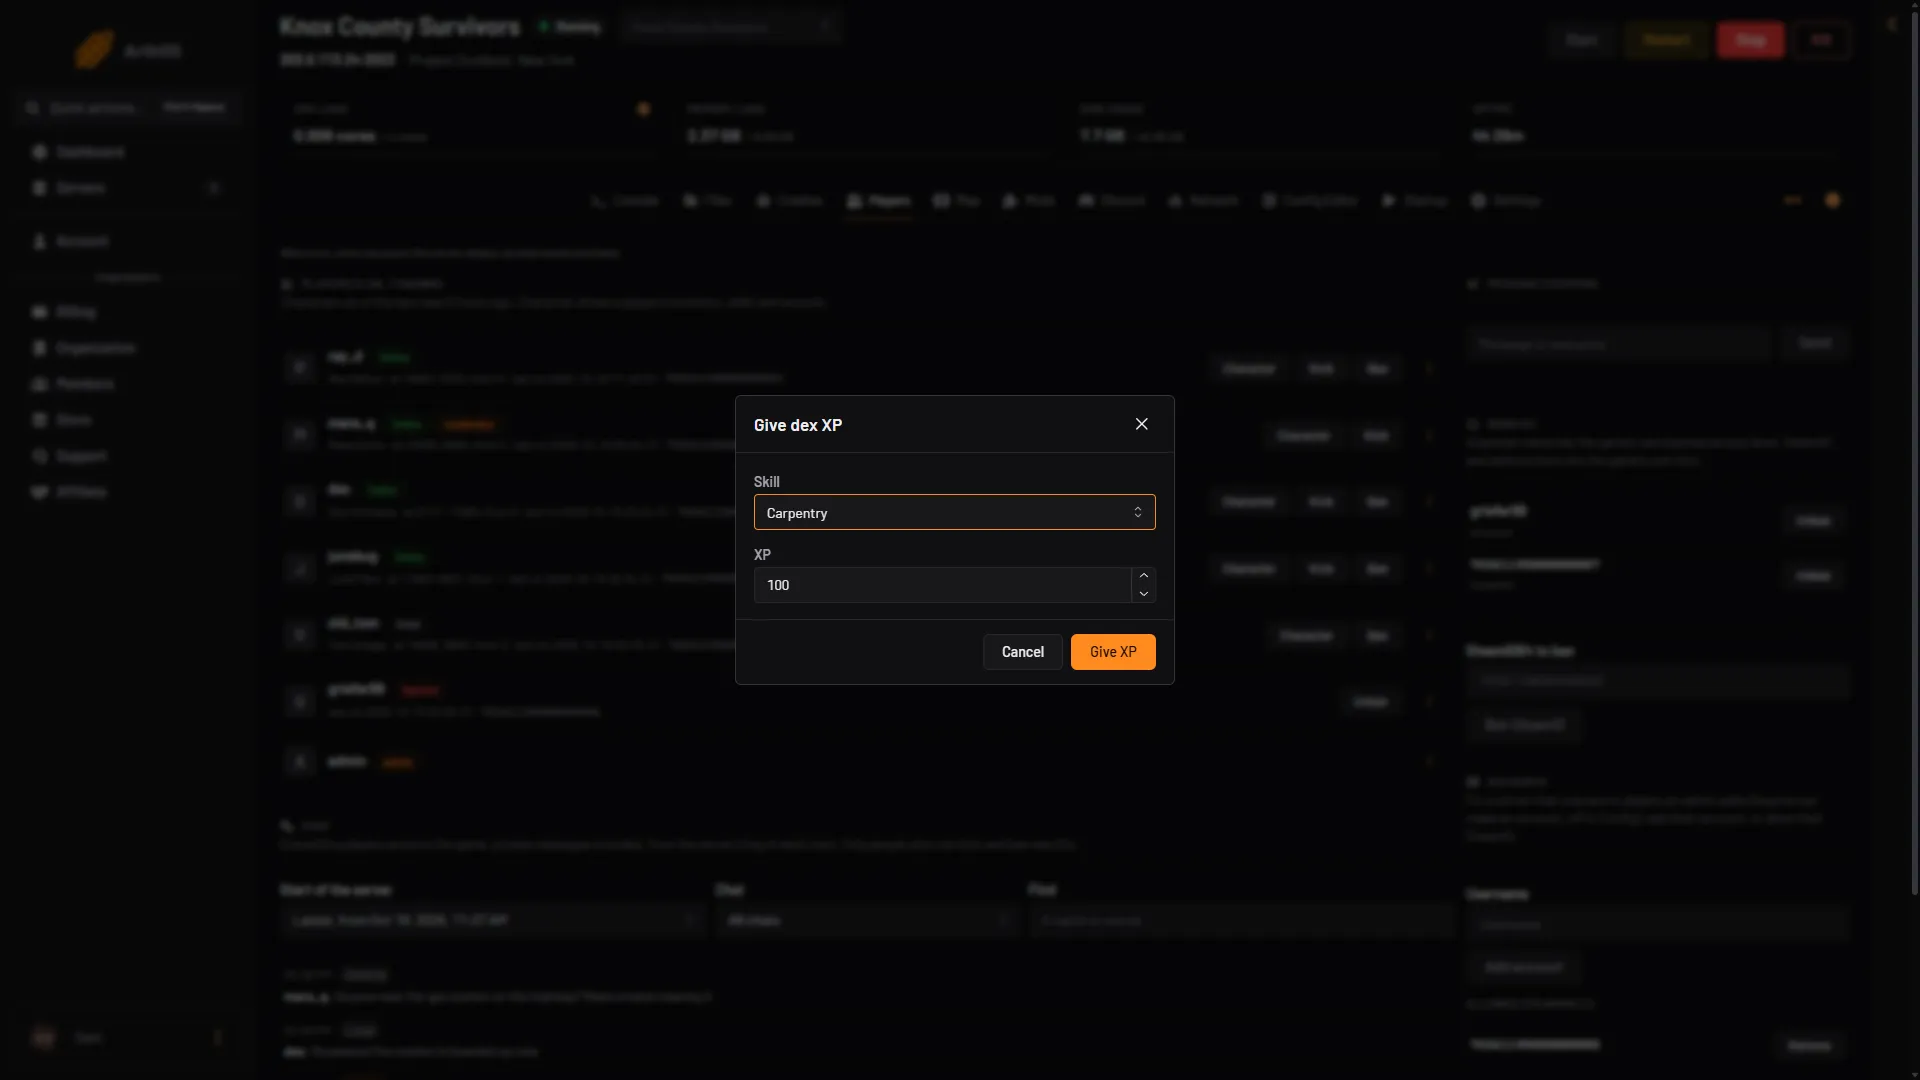Click the 'XP' field label
Image resolution: width=1920 pixels, height=1080 pixels.
[762, 555]
